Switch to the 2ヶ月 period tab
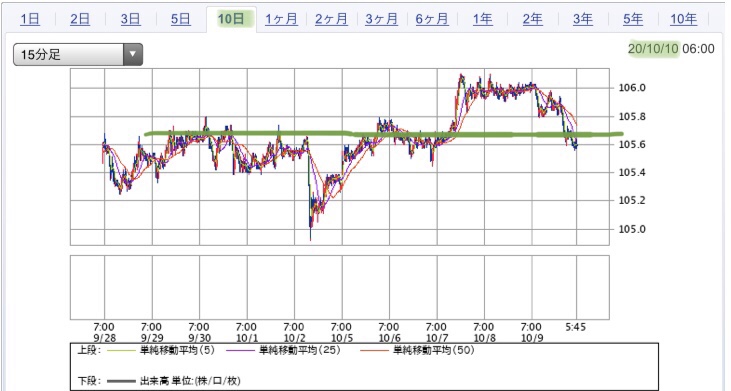731x391 pixels. [x=331, y=19]
